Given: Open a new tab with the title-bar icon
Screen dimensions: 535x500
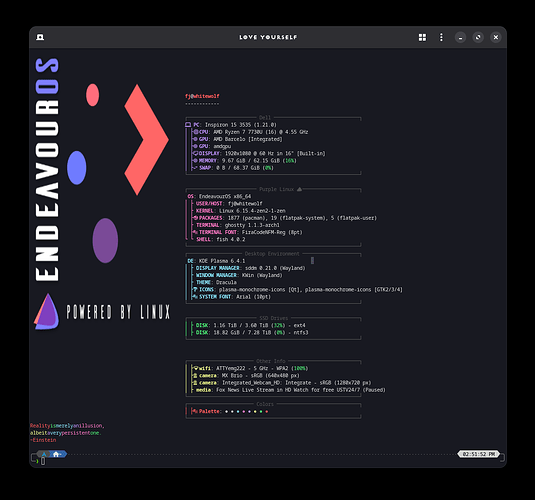Looking at the screenshot, I should coord(40,37).
